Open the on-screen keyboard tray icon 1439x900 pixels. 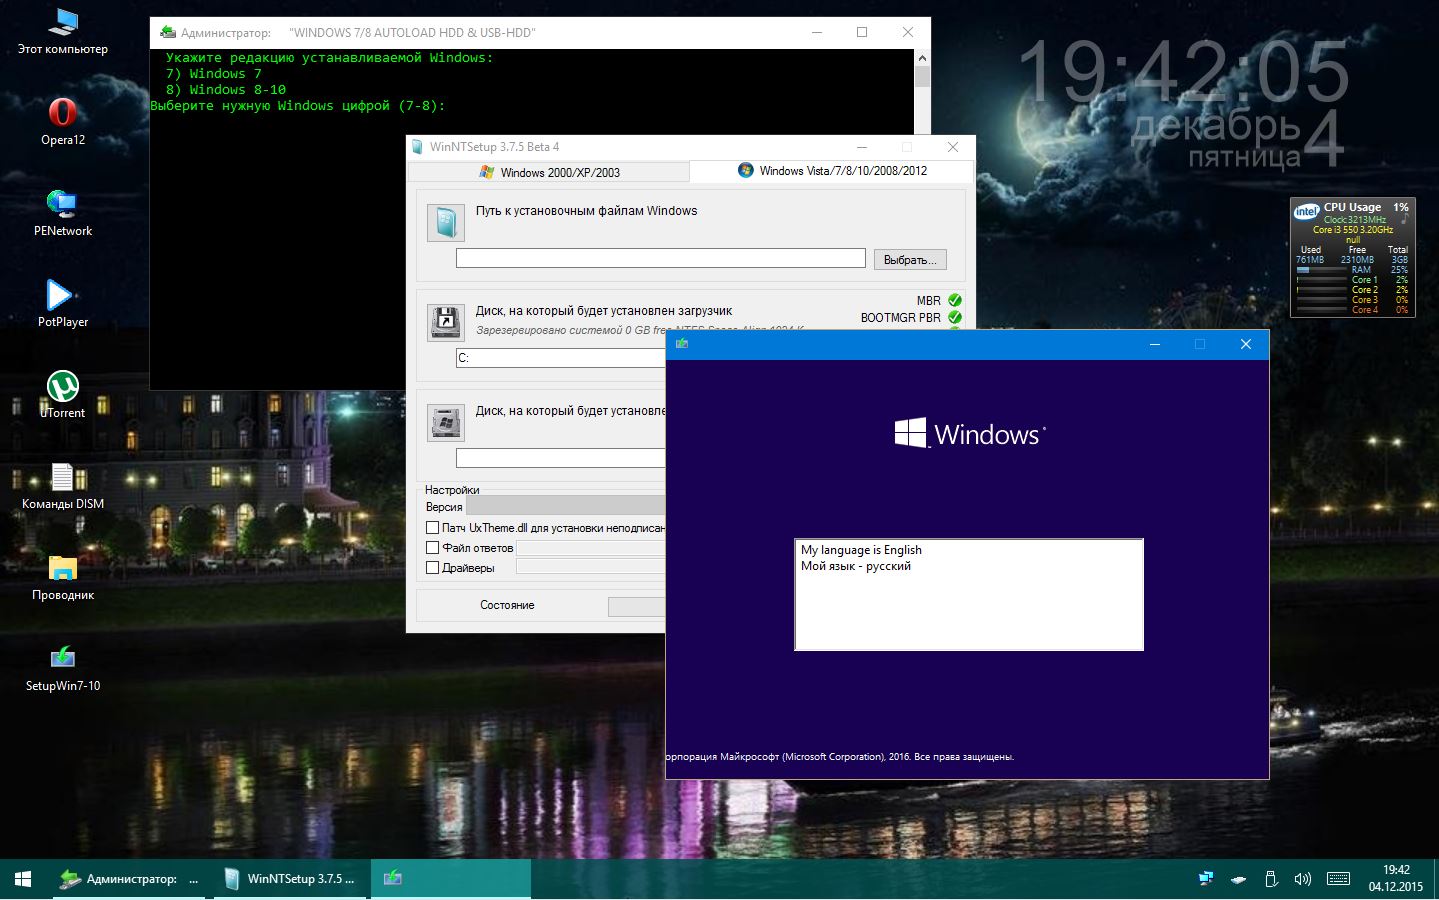(1338, 879)
